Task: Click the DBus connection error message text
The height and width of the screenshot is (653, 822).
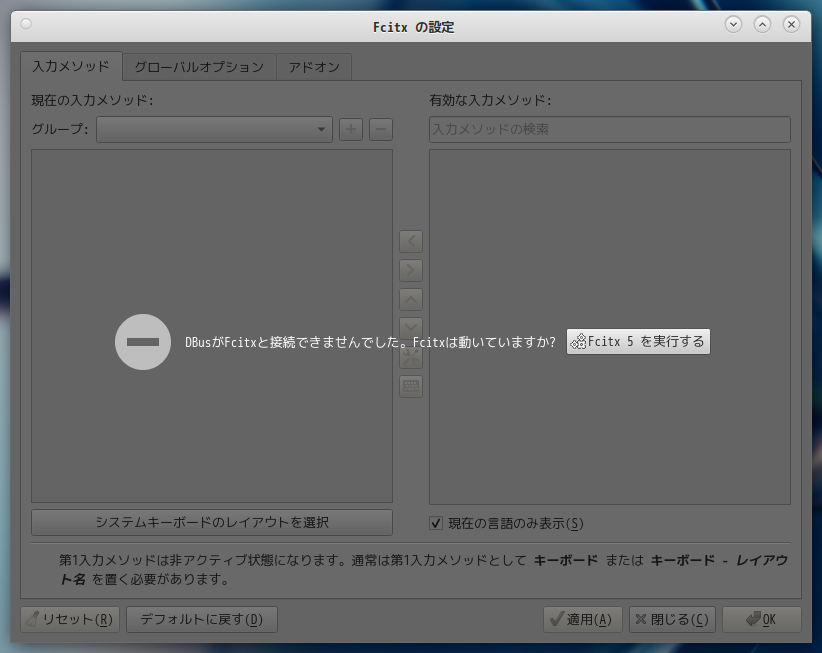Action: (370, 342)
